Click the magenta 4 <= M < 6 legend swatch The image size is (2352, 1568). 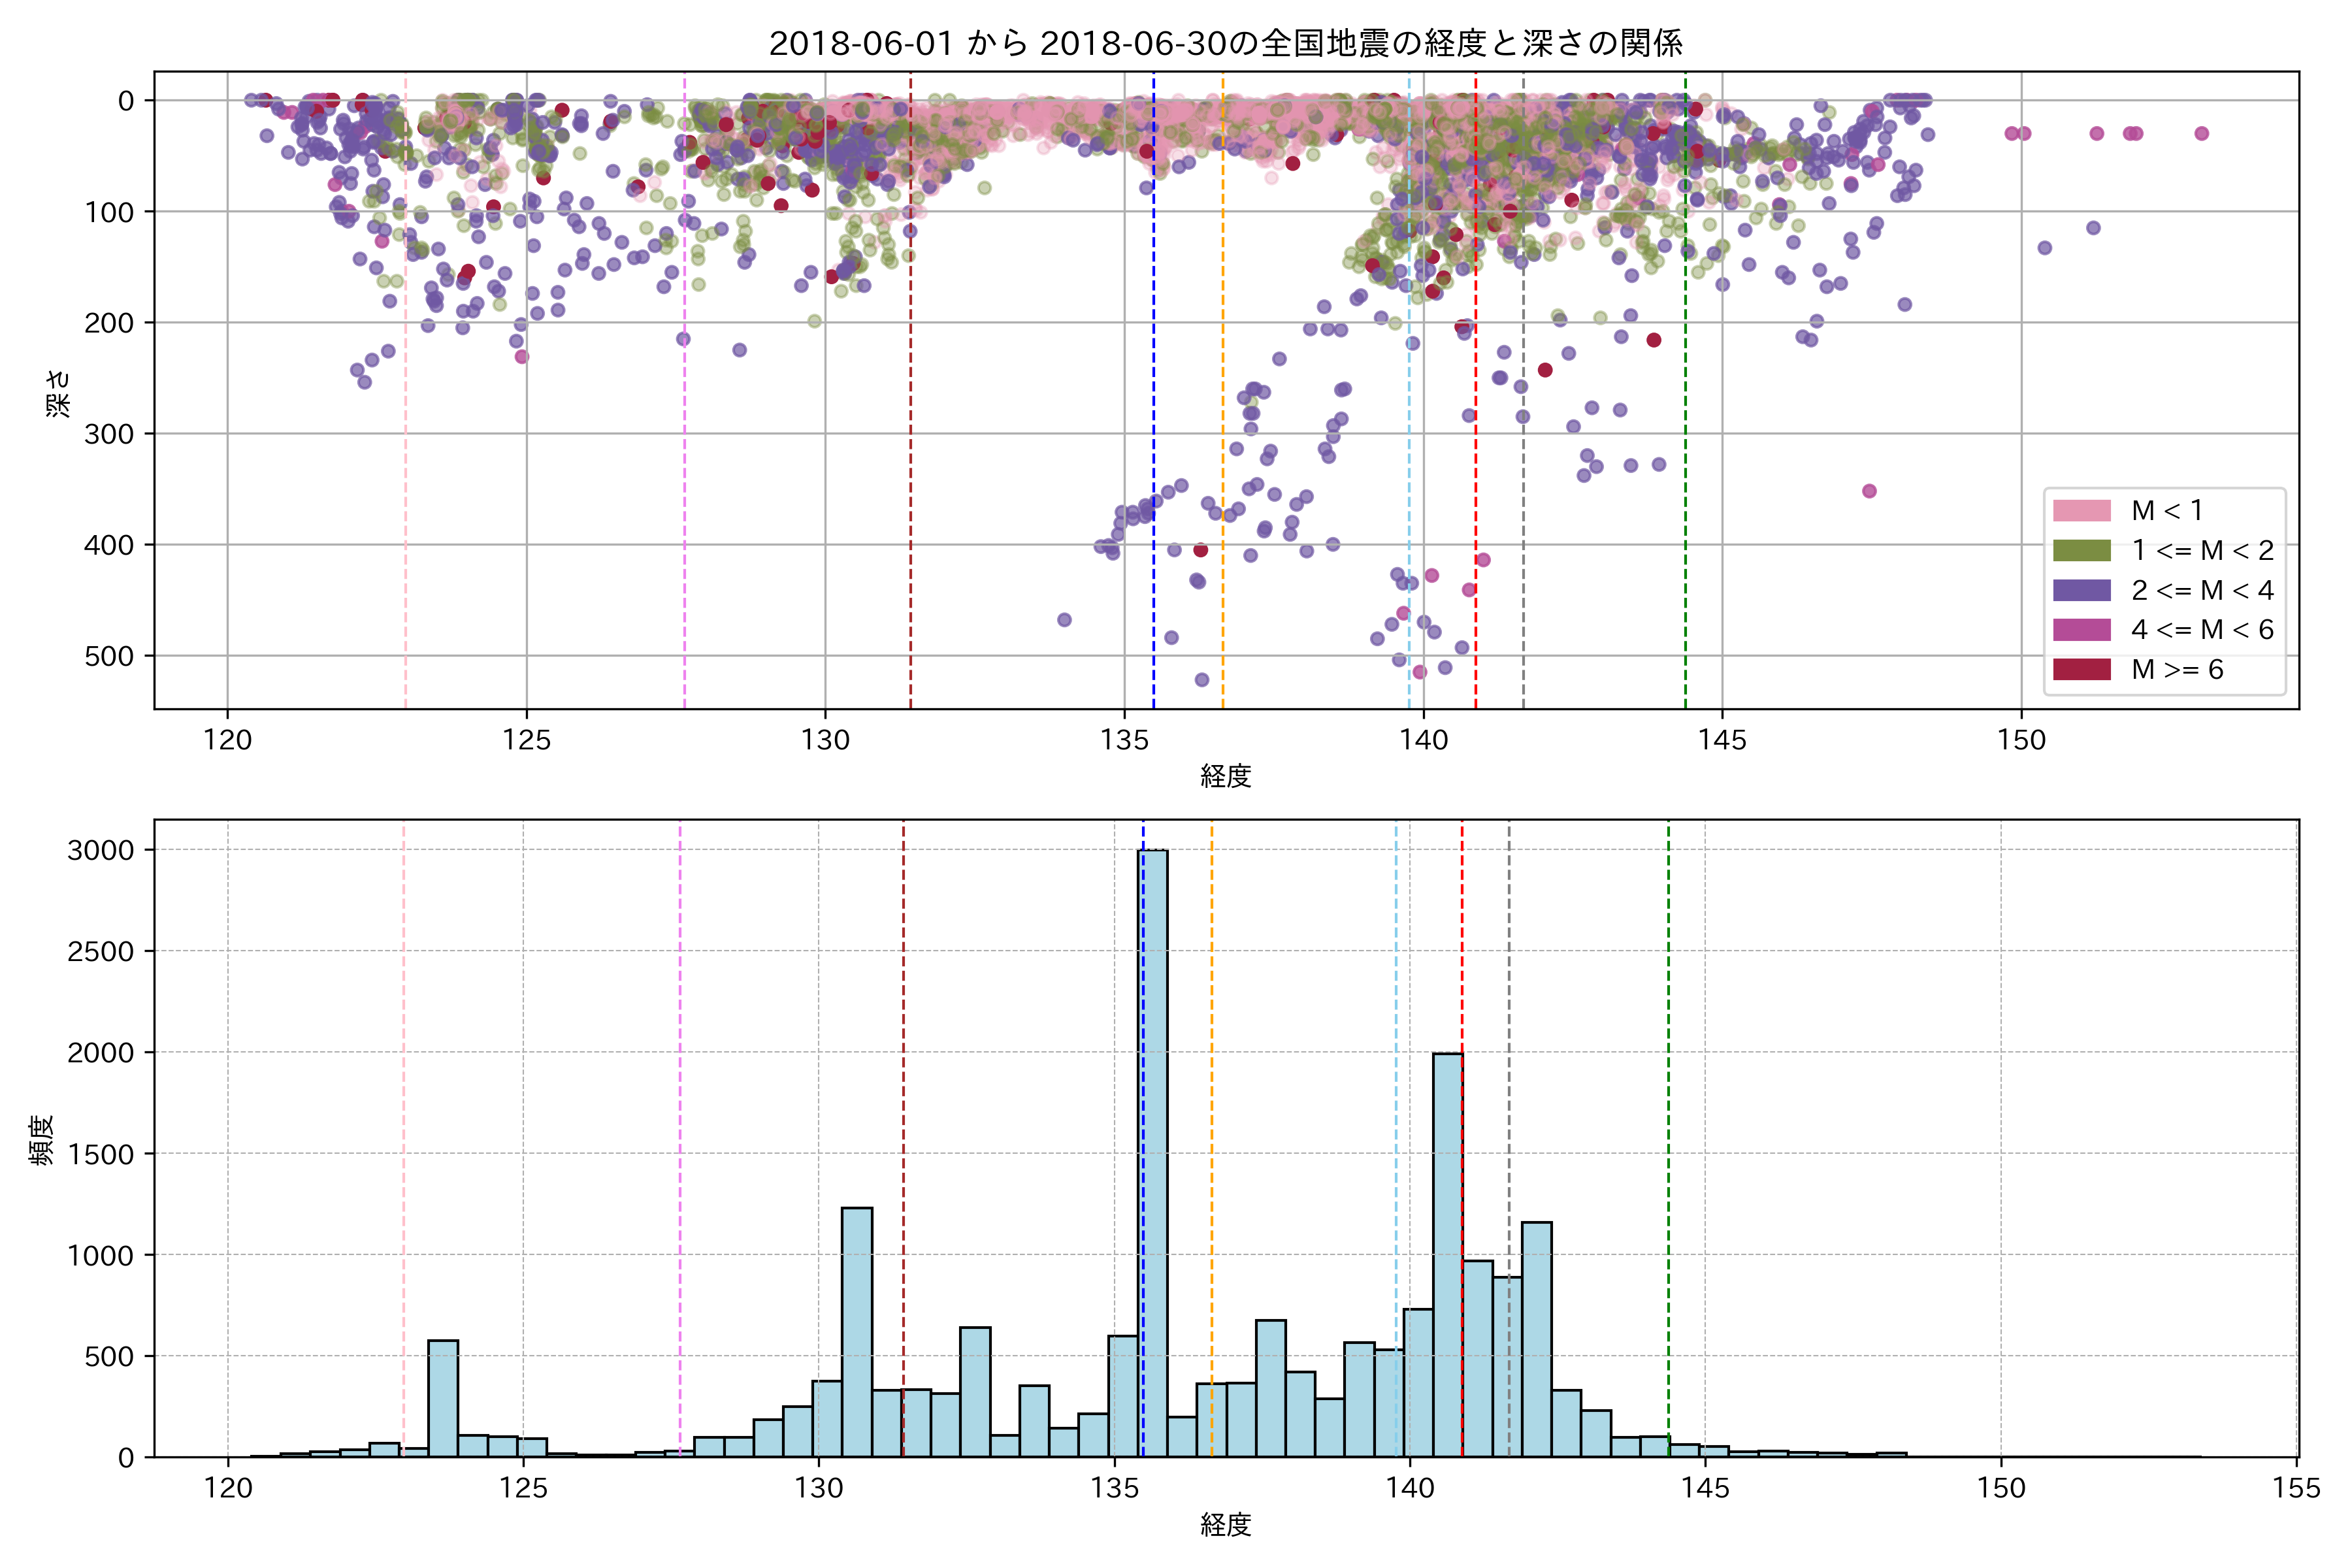(x=2081, y=630)
